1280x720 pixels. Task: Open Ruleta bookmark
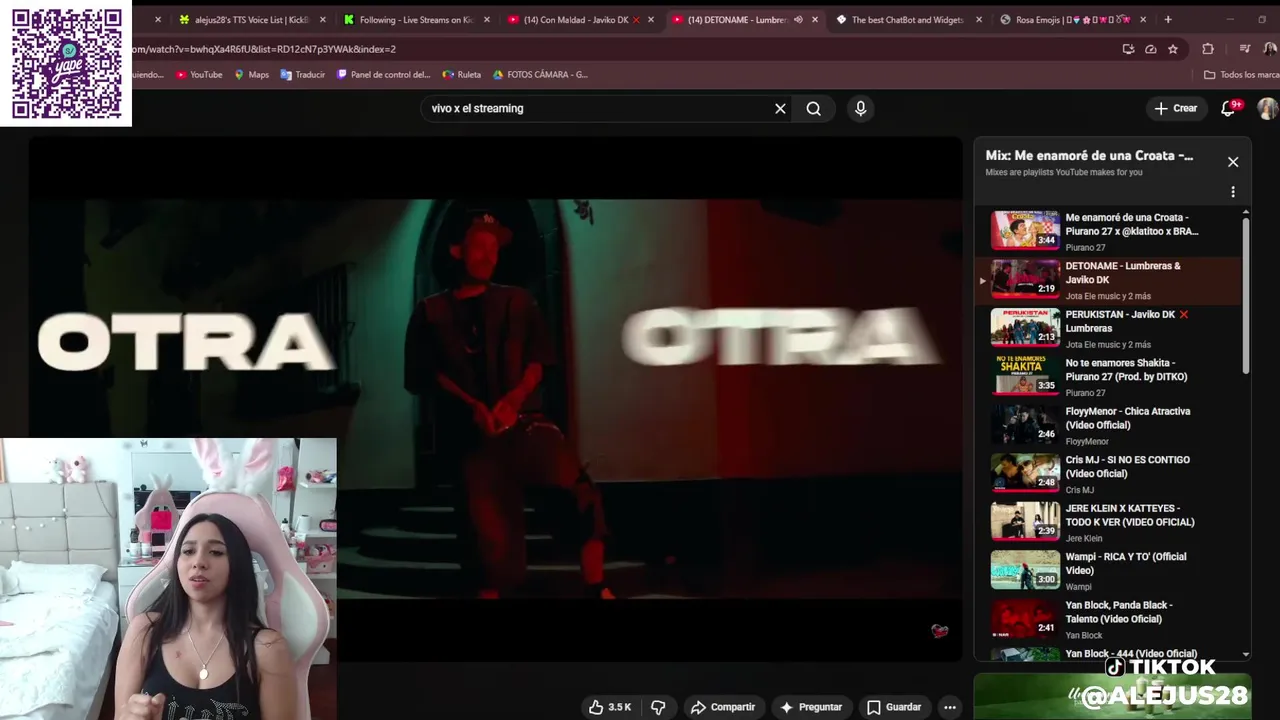pos(462,74)
